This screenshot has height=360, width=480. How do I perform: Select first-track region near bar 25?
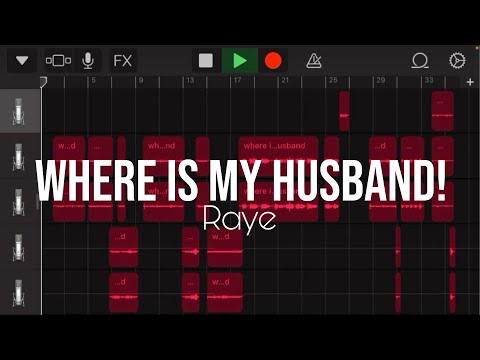click(x=344, y=111)
